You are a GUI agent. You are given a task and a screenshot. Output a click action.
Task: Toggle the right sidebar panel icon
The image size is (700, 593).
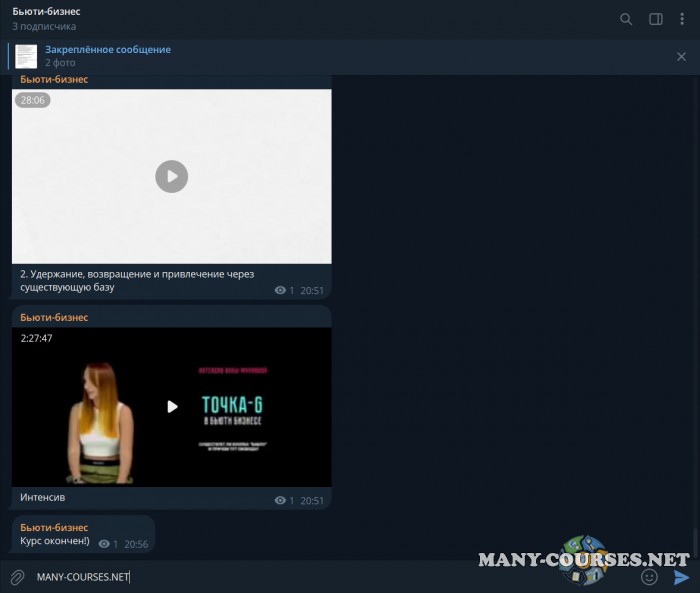pos(656,19)
